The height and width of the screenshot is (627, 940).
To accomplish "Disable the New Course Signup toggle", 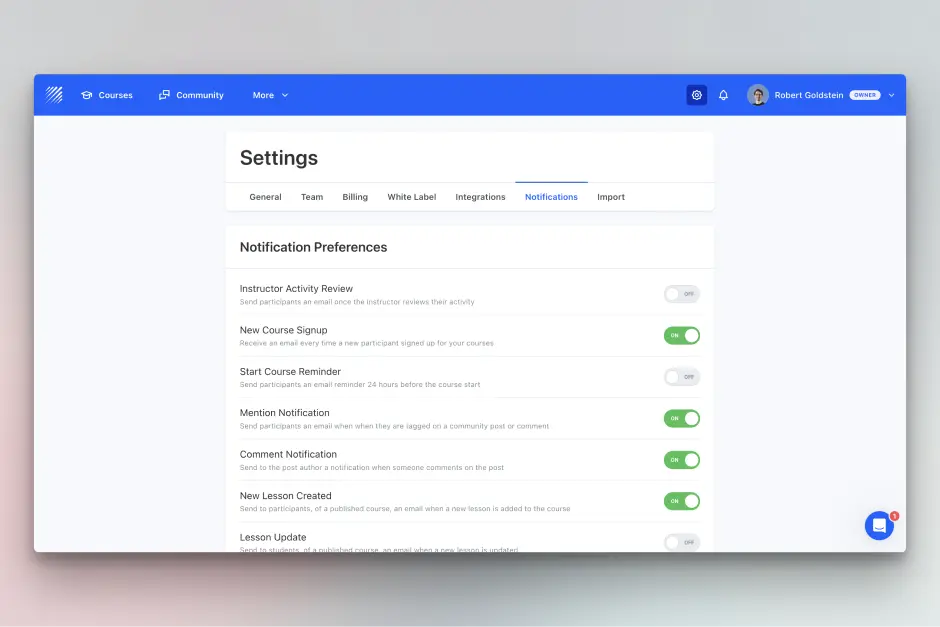I will pyautogui.click(x=682, y=335).
